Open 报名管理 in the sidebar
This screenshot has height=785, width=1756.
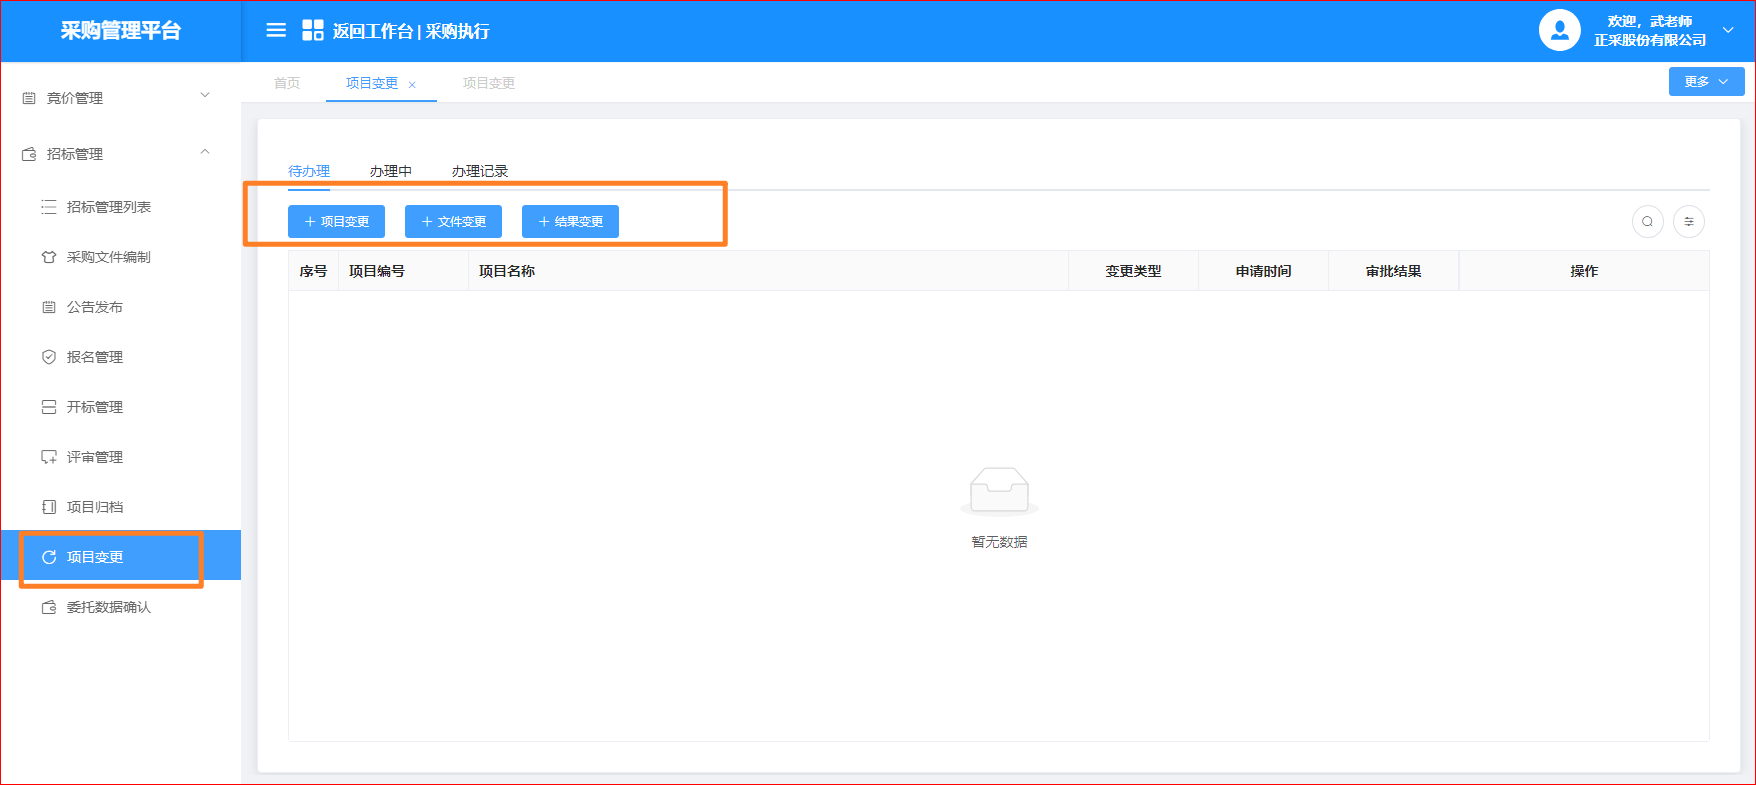pyautogui.click(x=94, y=357)
